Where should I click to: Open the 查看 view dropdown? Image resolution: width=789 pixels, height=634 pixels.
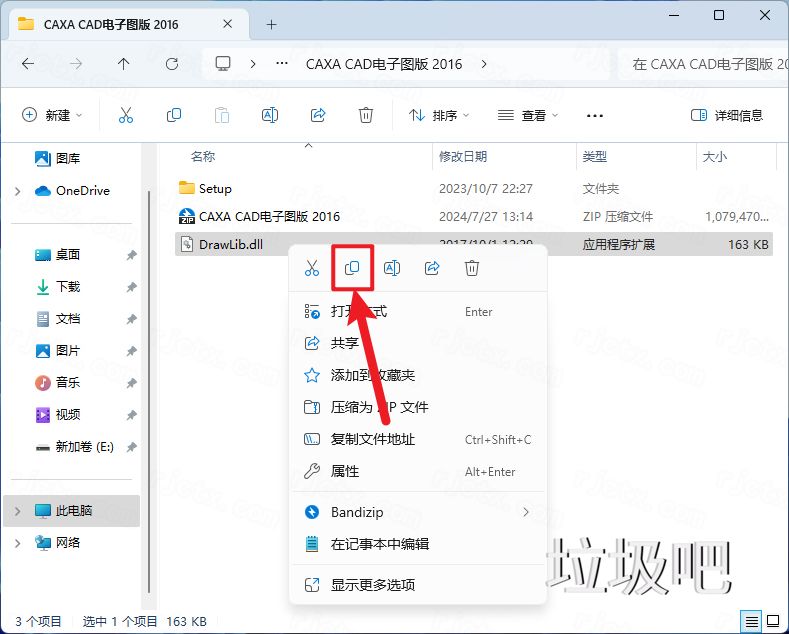[528, 115]
